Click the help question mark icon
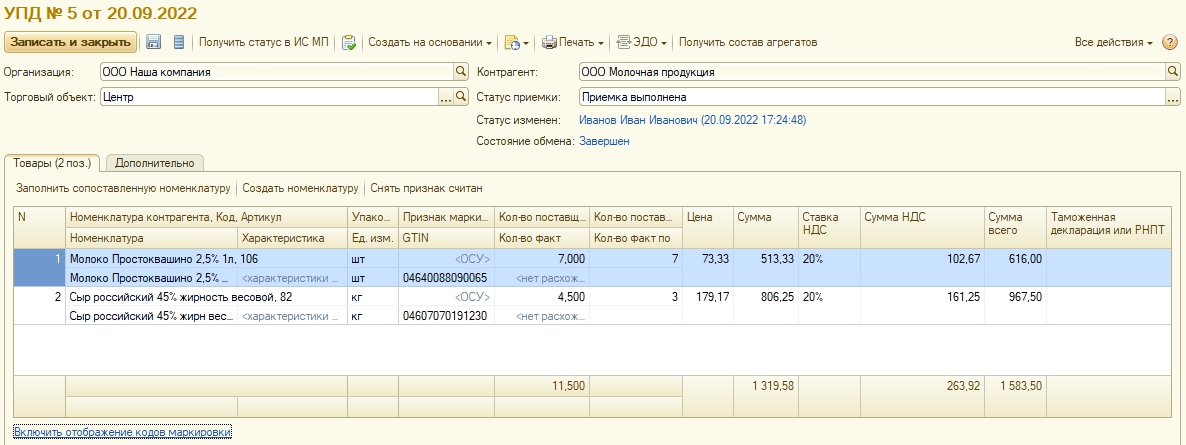Screen dimensions: 1186x445 click(x=1170, y=43)
